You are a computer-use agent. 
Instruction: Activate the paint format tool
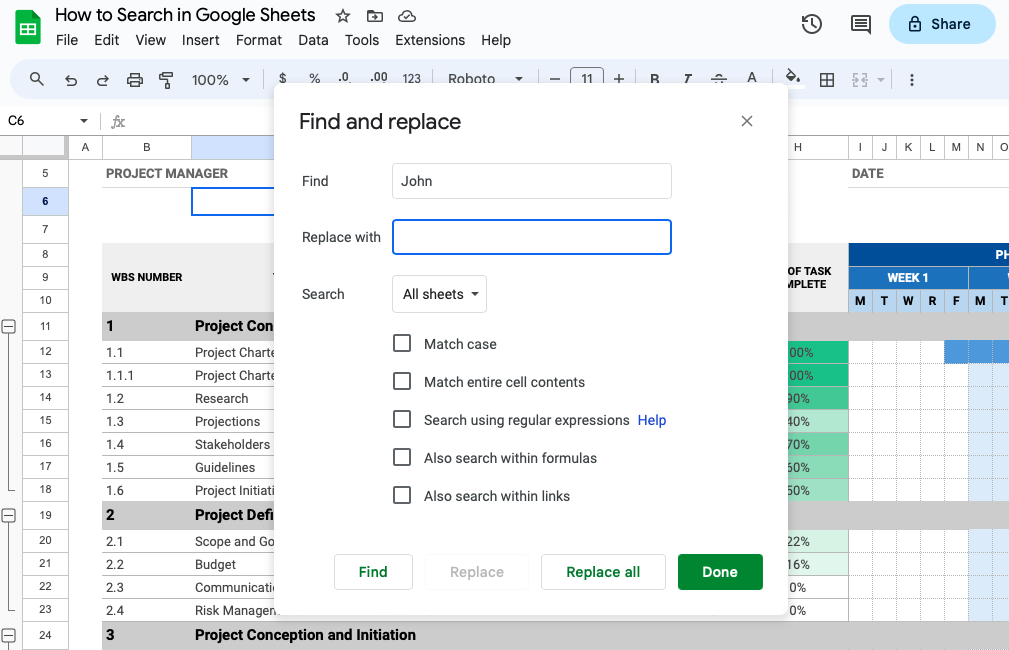pyautogui.click(x=166, y=80)
